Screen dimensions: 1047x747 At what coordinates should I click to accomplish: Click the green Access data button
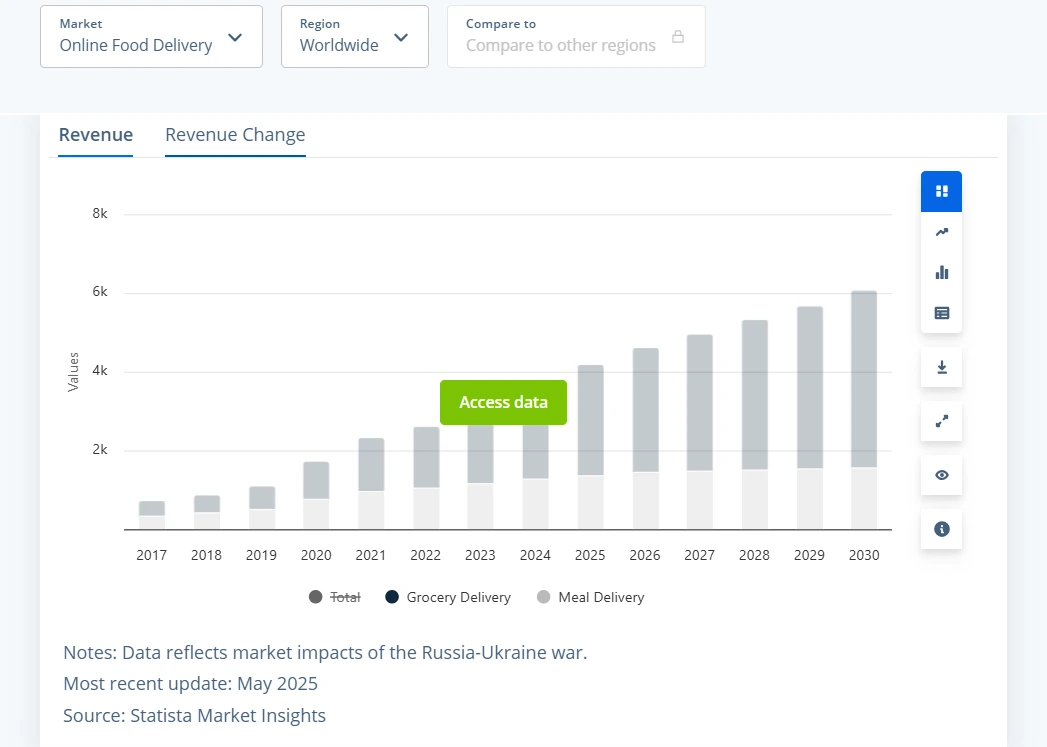503,402
